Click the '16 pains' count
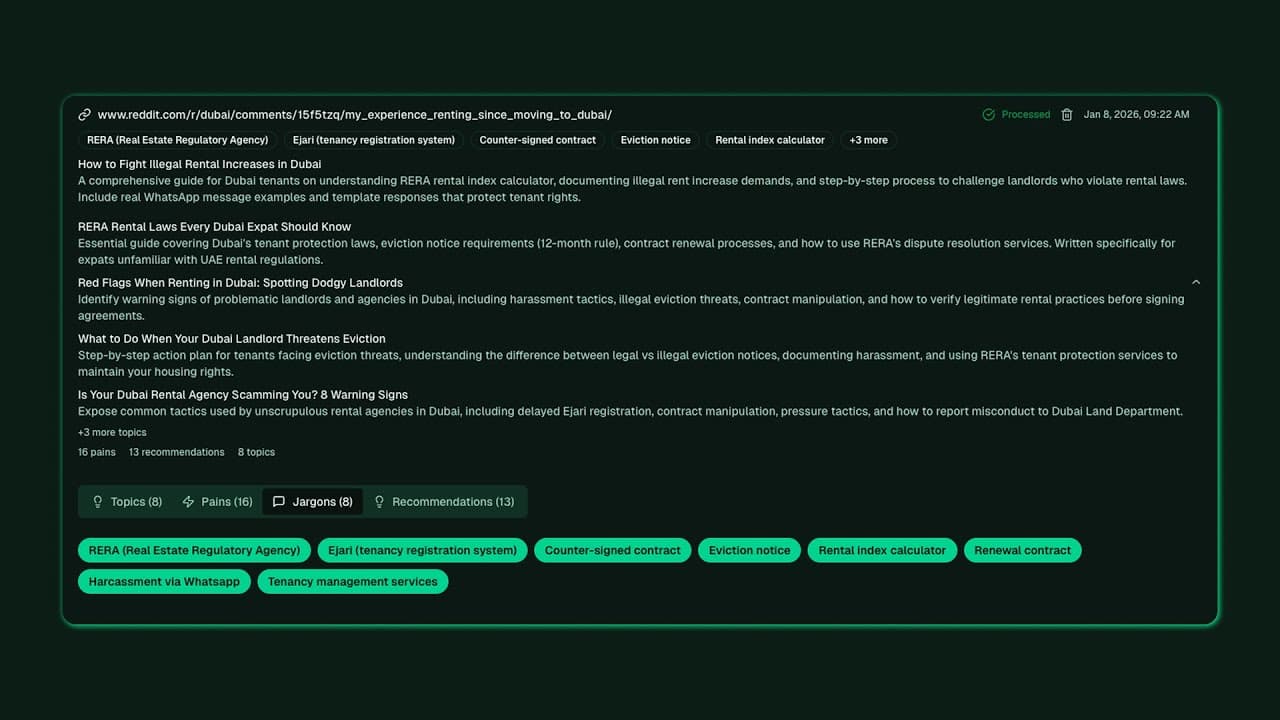 [97, 452]
